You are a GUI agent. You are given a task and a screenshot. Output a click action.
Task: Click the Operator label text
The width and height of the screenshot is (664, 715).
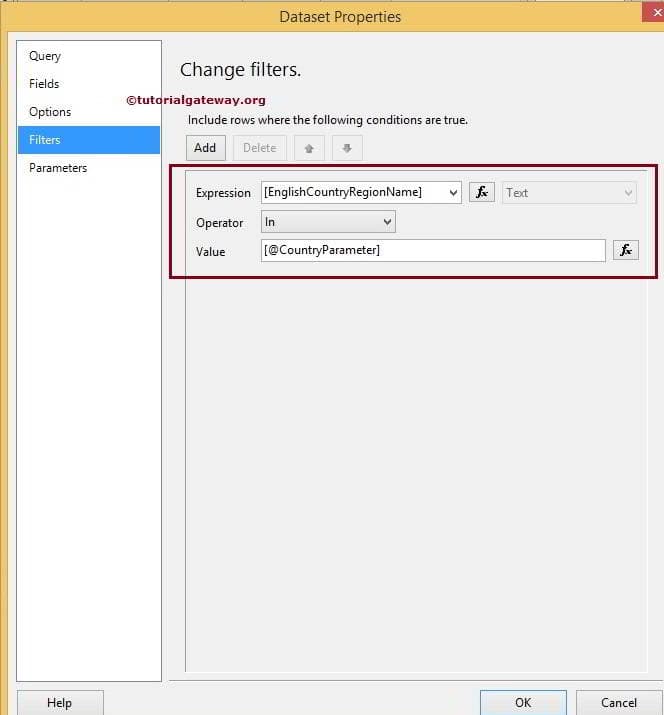coord(219,223)
